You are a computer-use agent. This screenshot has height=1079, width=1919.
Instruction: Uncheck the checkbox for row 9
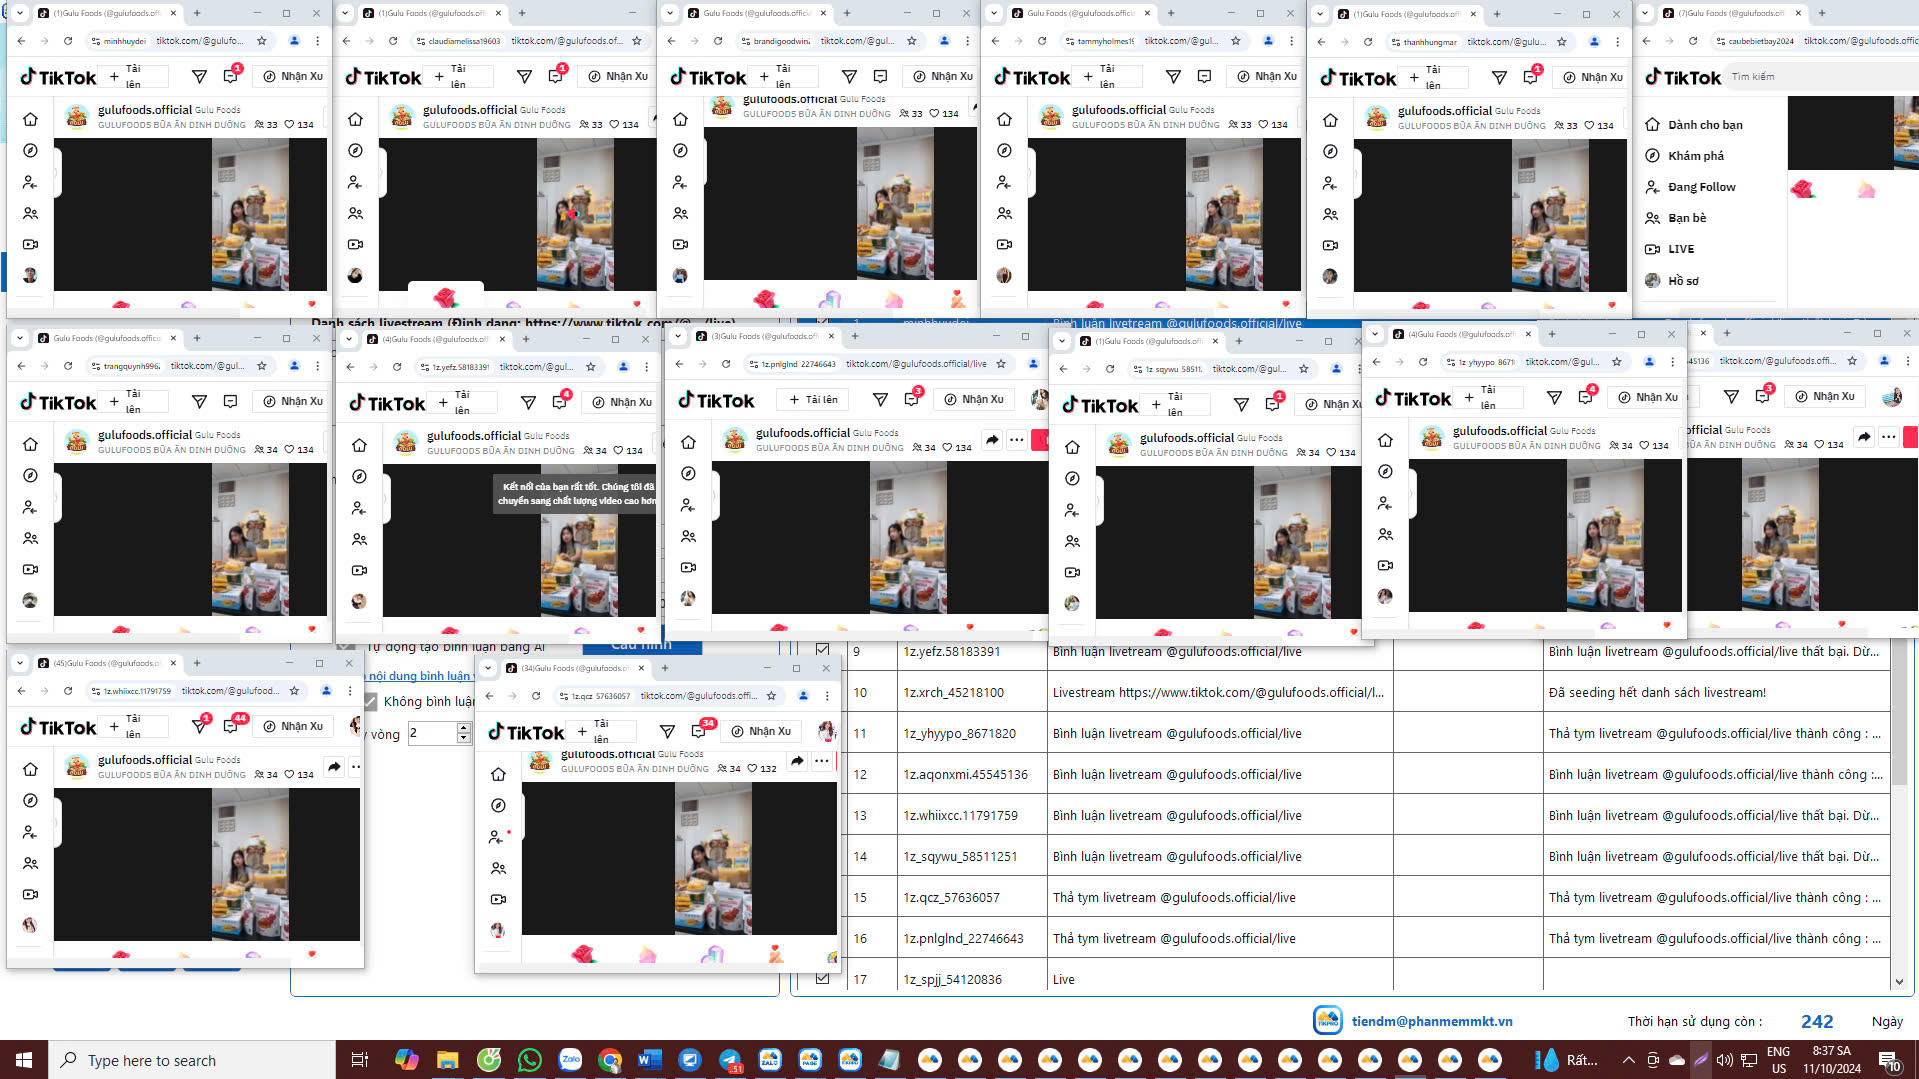(822, 651)
